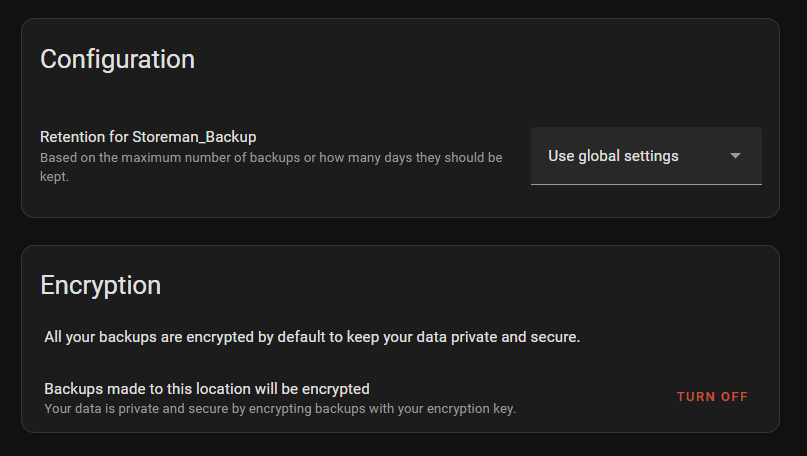
Task: Click the retention description about maximum backups
Action: (x=270, y=158)
